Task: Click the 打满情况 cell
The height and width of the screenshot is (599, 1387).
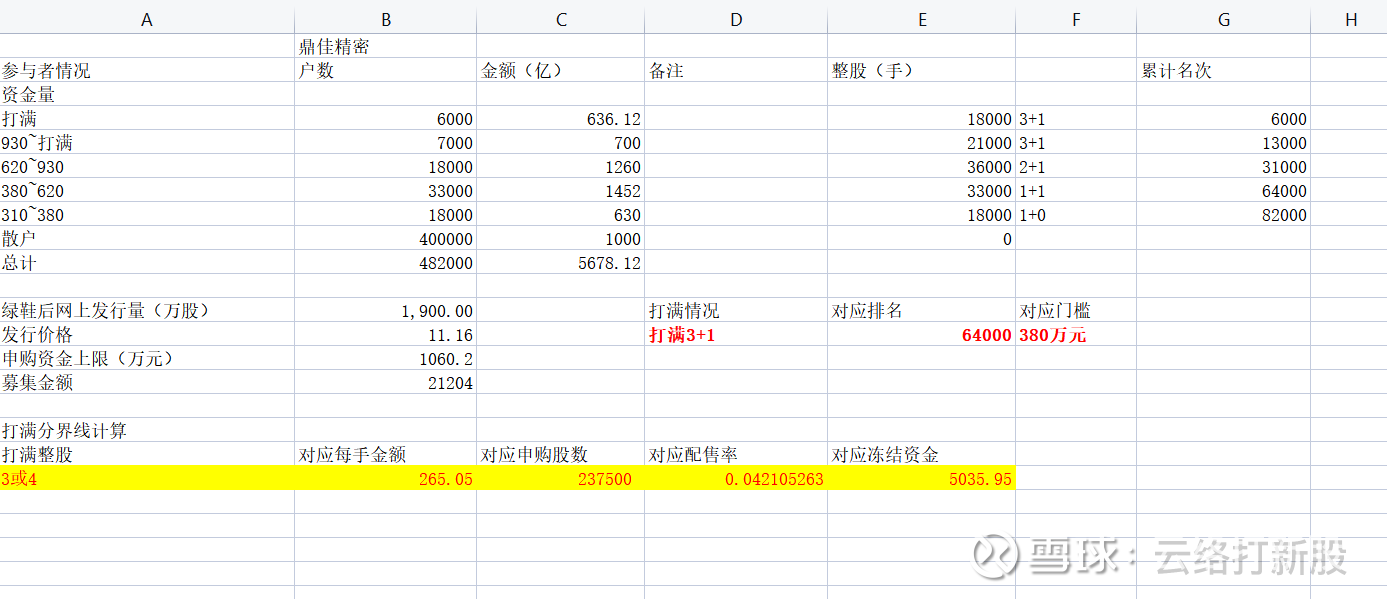Action: coord(736,310)
